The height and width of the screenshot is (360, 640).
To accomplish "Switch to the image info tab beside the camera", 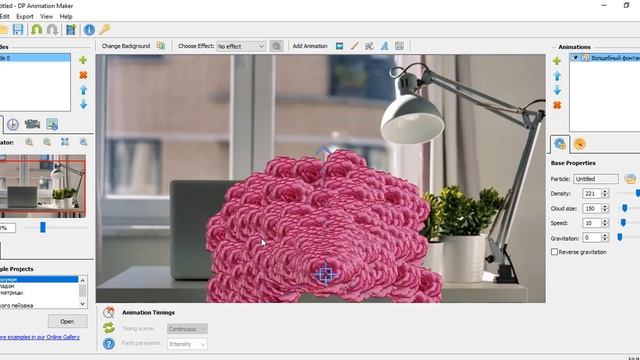I will [x=52, y=124].
